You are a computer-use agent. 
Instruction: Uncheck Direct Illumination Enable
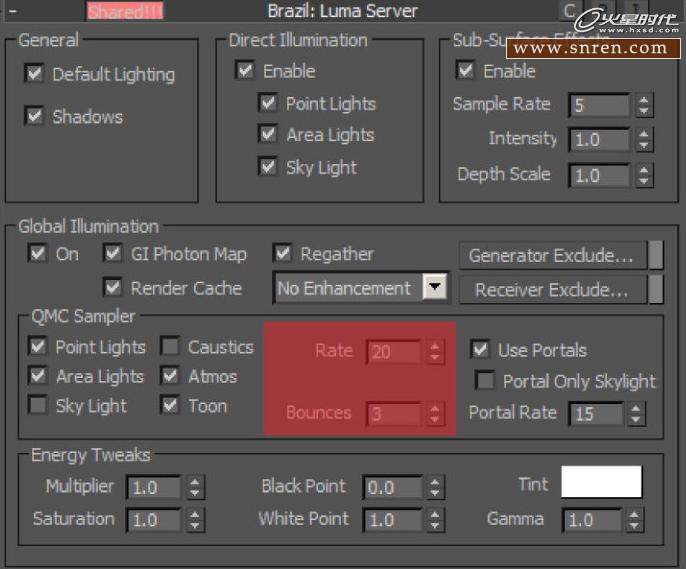tap(245, 70)
